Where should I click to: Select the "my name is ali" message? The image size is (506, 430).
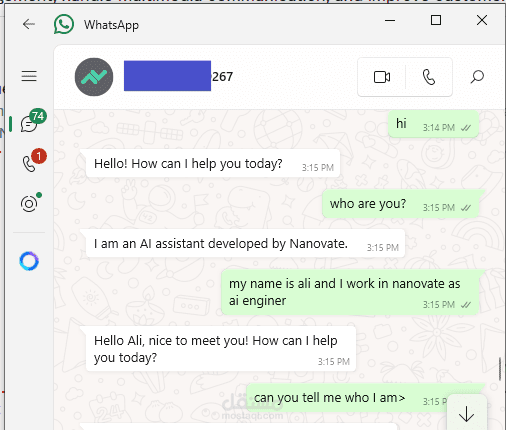tap(350, 292)
